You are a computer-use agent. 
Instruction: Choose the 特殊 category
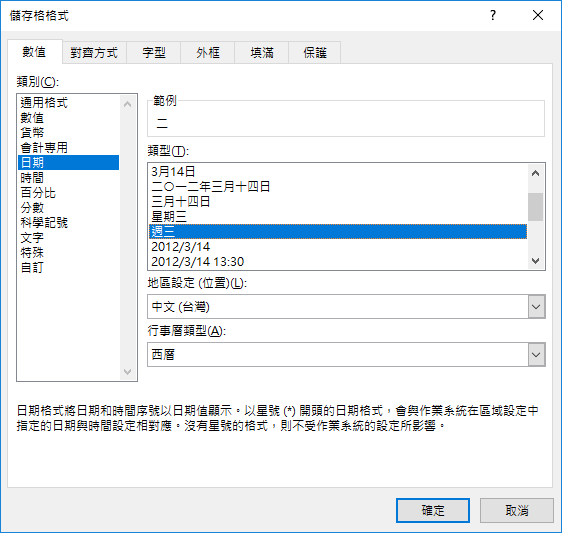[x=68, y=253]
